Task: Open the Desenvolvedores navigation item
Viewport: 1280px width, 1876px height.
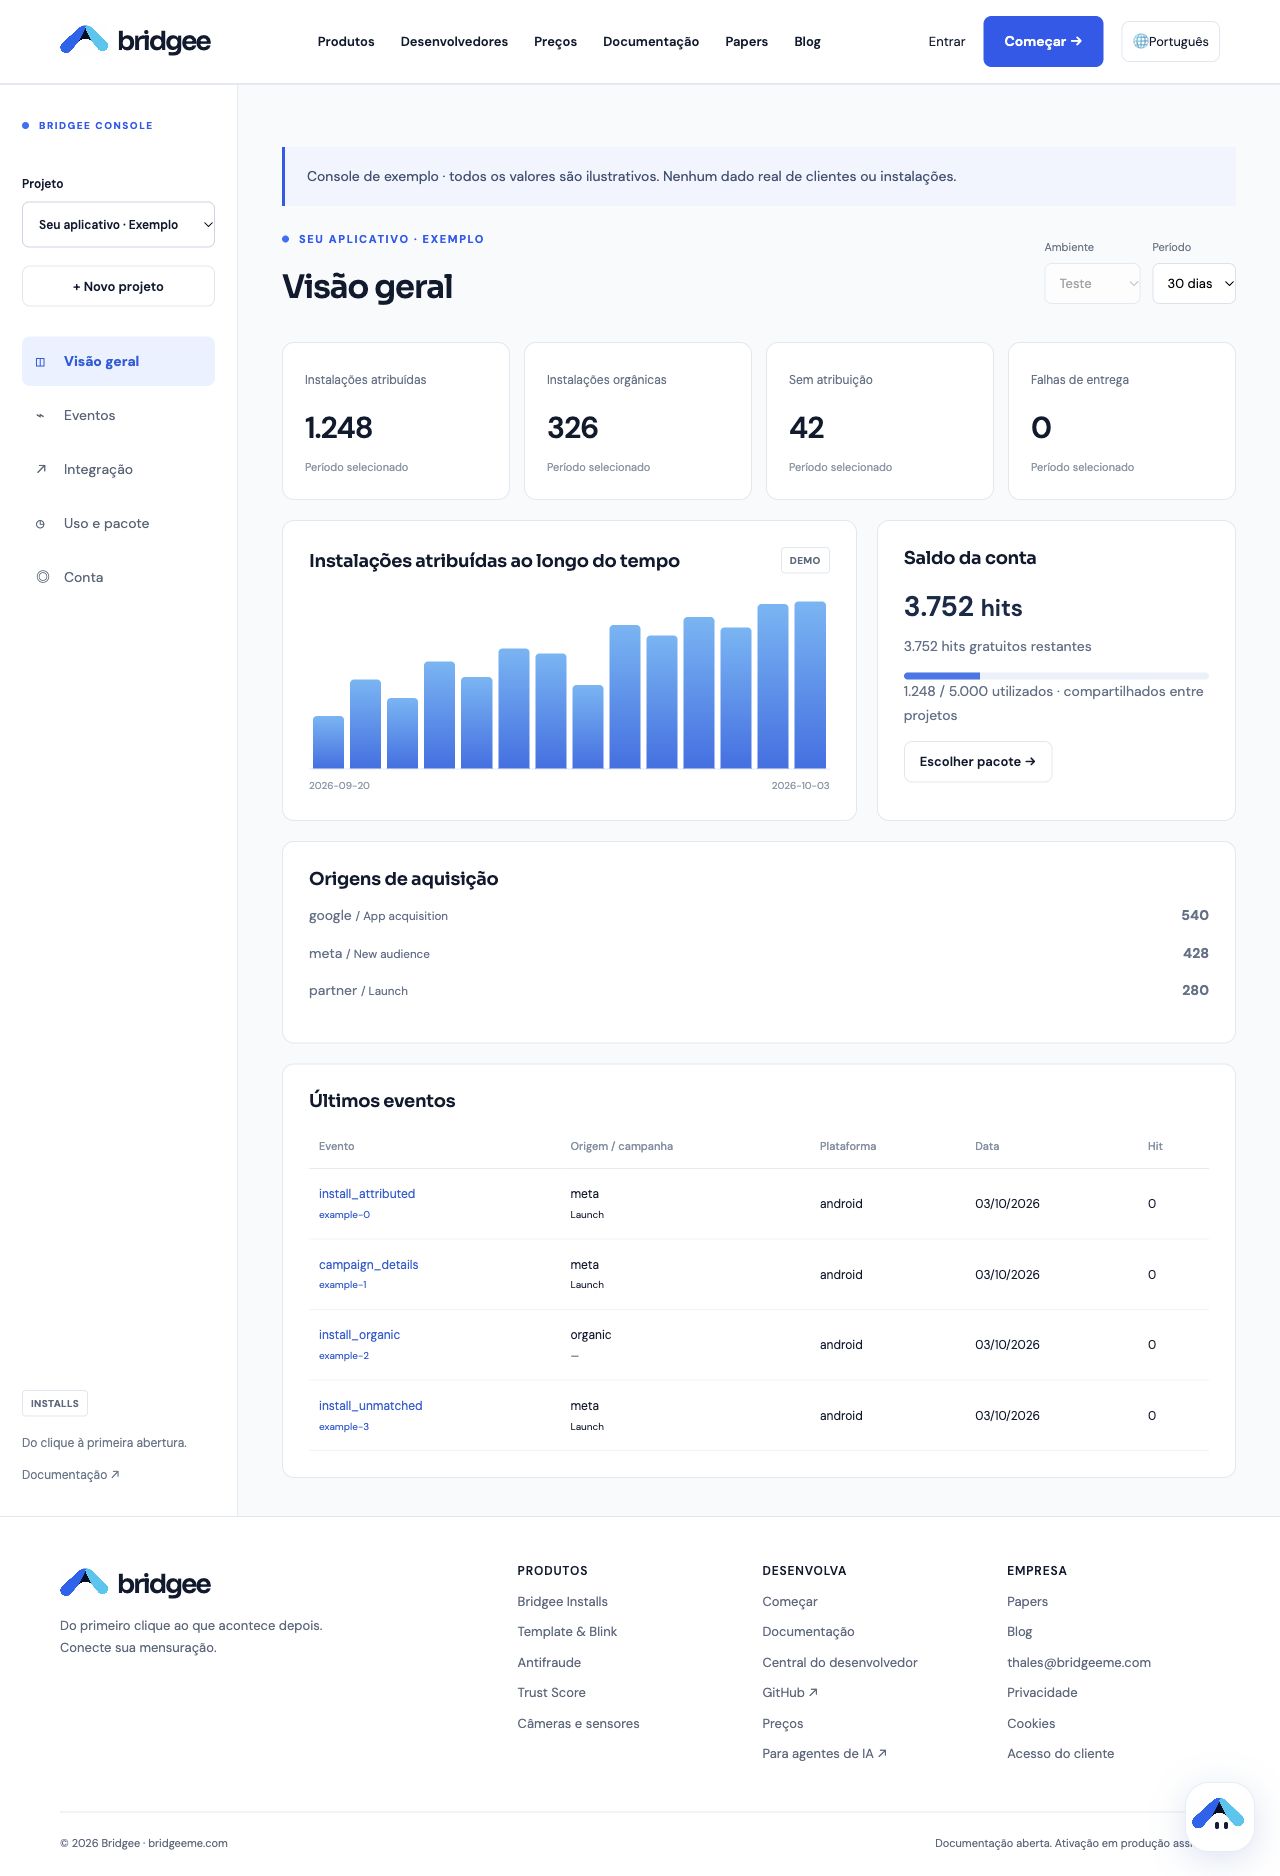Action: (454, 41)
